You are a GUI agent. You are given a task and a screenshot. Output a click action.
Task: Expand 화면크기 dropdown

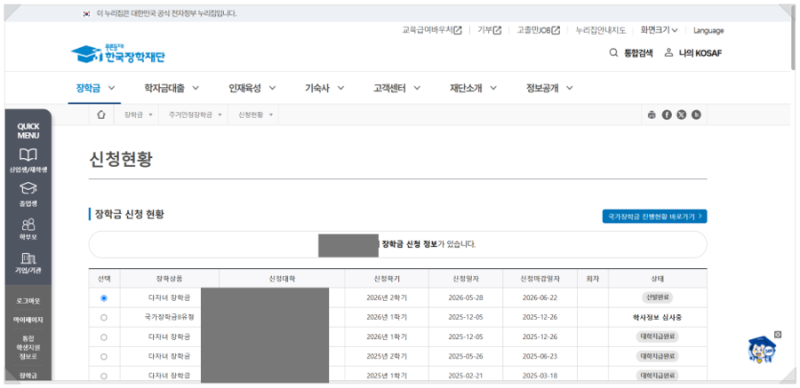659,30
